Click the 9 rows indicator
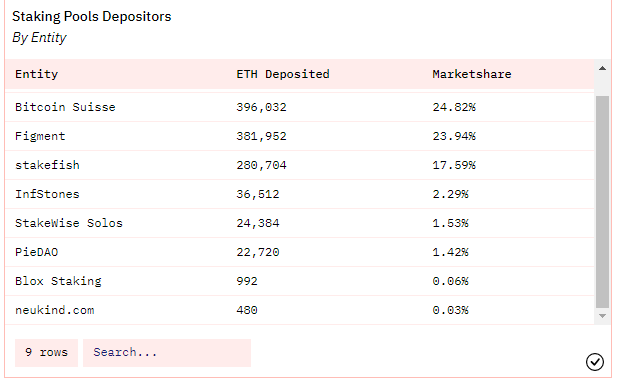The width and height of the screenshot is (620, 389). click(46, 353)
